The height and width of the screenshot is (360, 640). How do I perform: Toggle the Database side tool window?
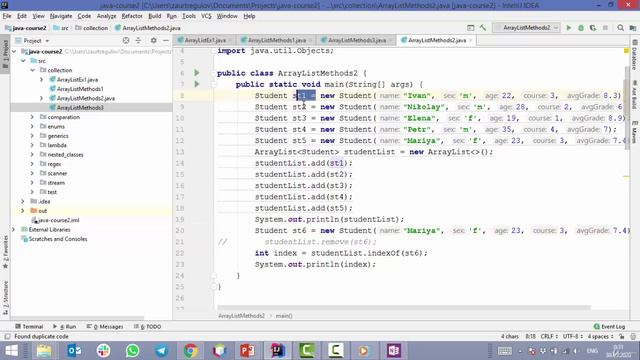tap(635, 55)
